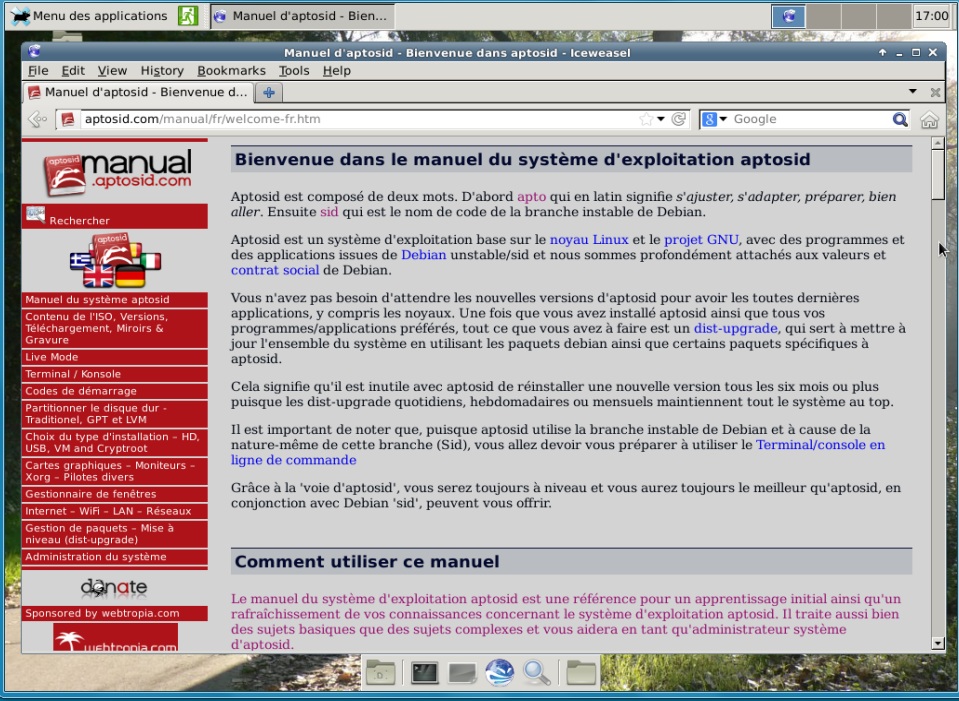This screenshot has height=701, width=959.
Task: Choose the Italian flag language
Action: coord(150,261)
